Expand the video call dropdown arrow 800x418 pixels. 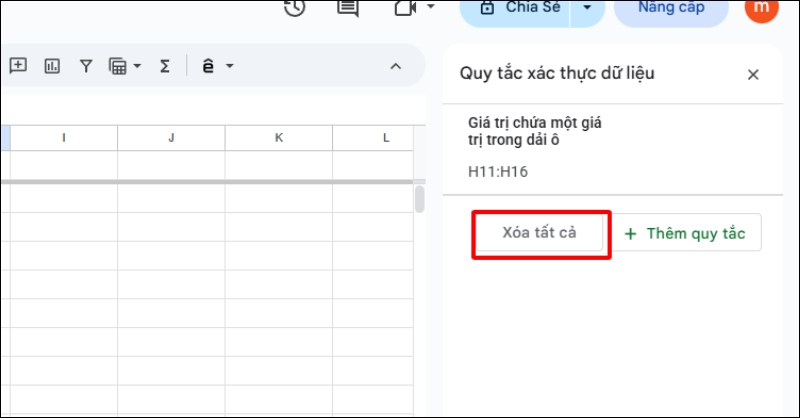pyautogui.click(x=431, y=7)
